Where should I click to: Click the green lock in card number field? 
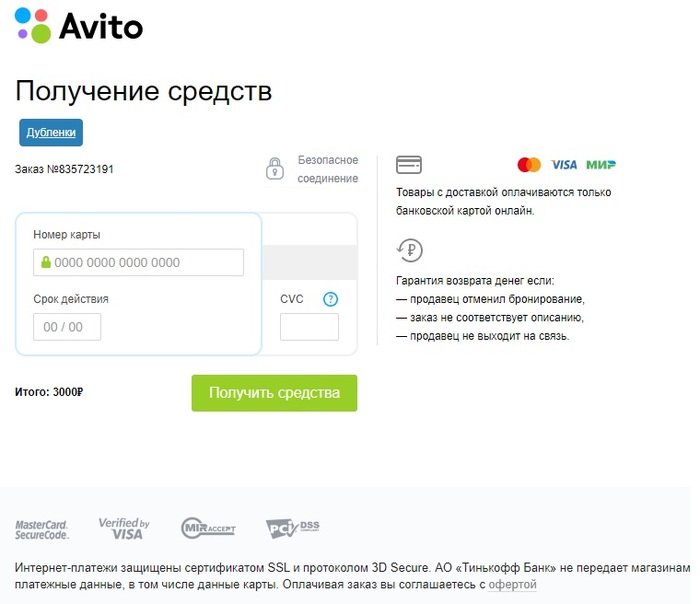click(x=44, y=263)
